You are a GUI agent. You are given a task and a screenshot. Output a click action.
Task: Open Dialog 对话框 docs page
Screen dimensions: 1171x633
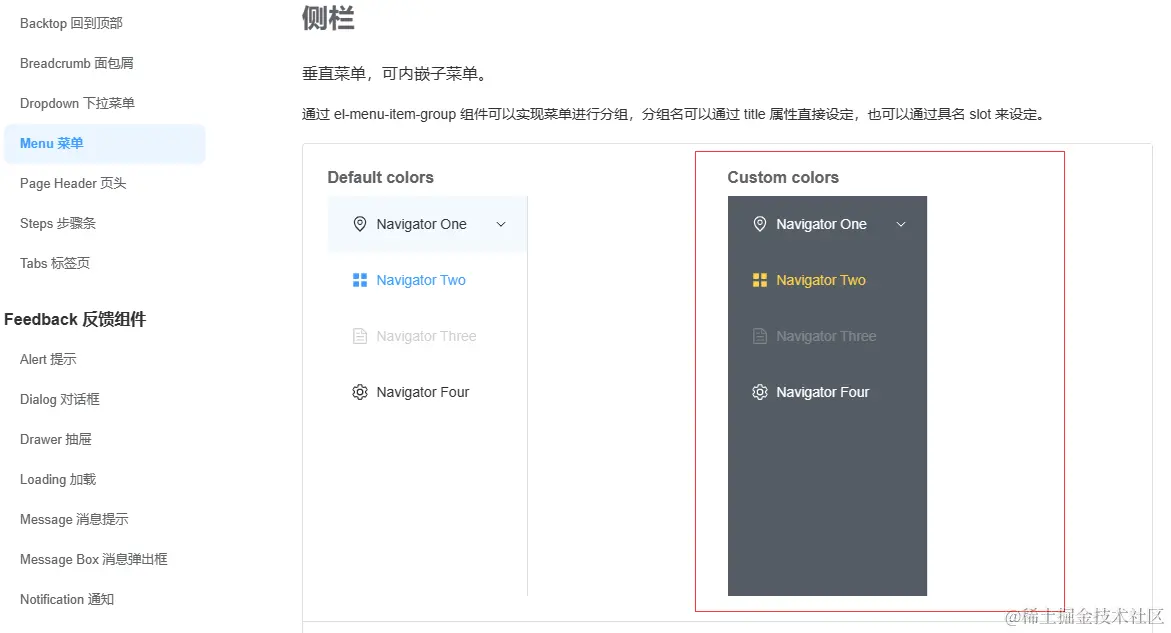coord(59,399)
